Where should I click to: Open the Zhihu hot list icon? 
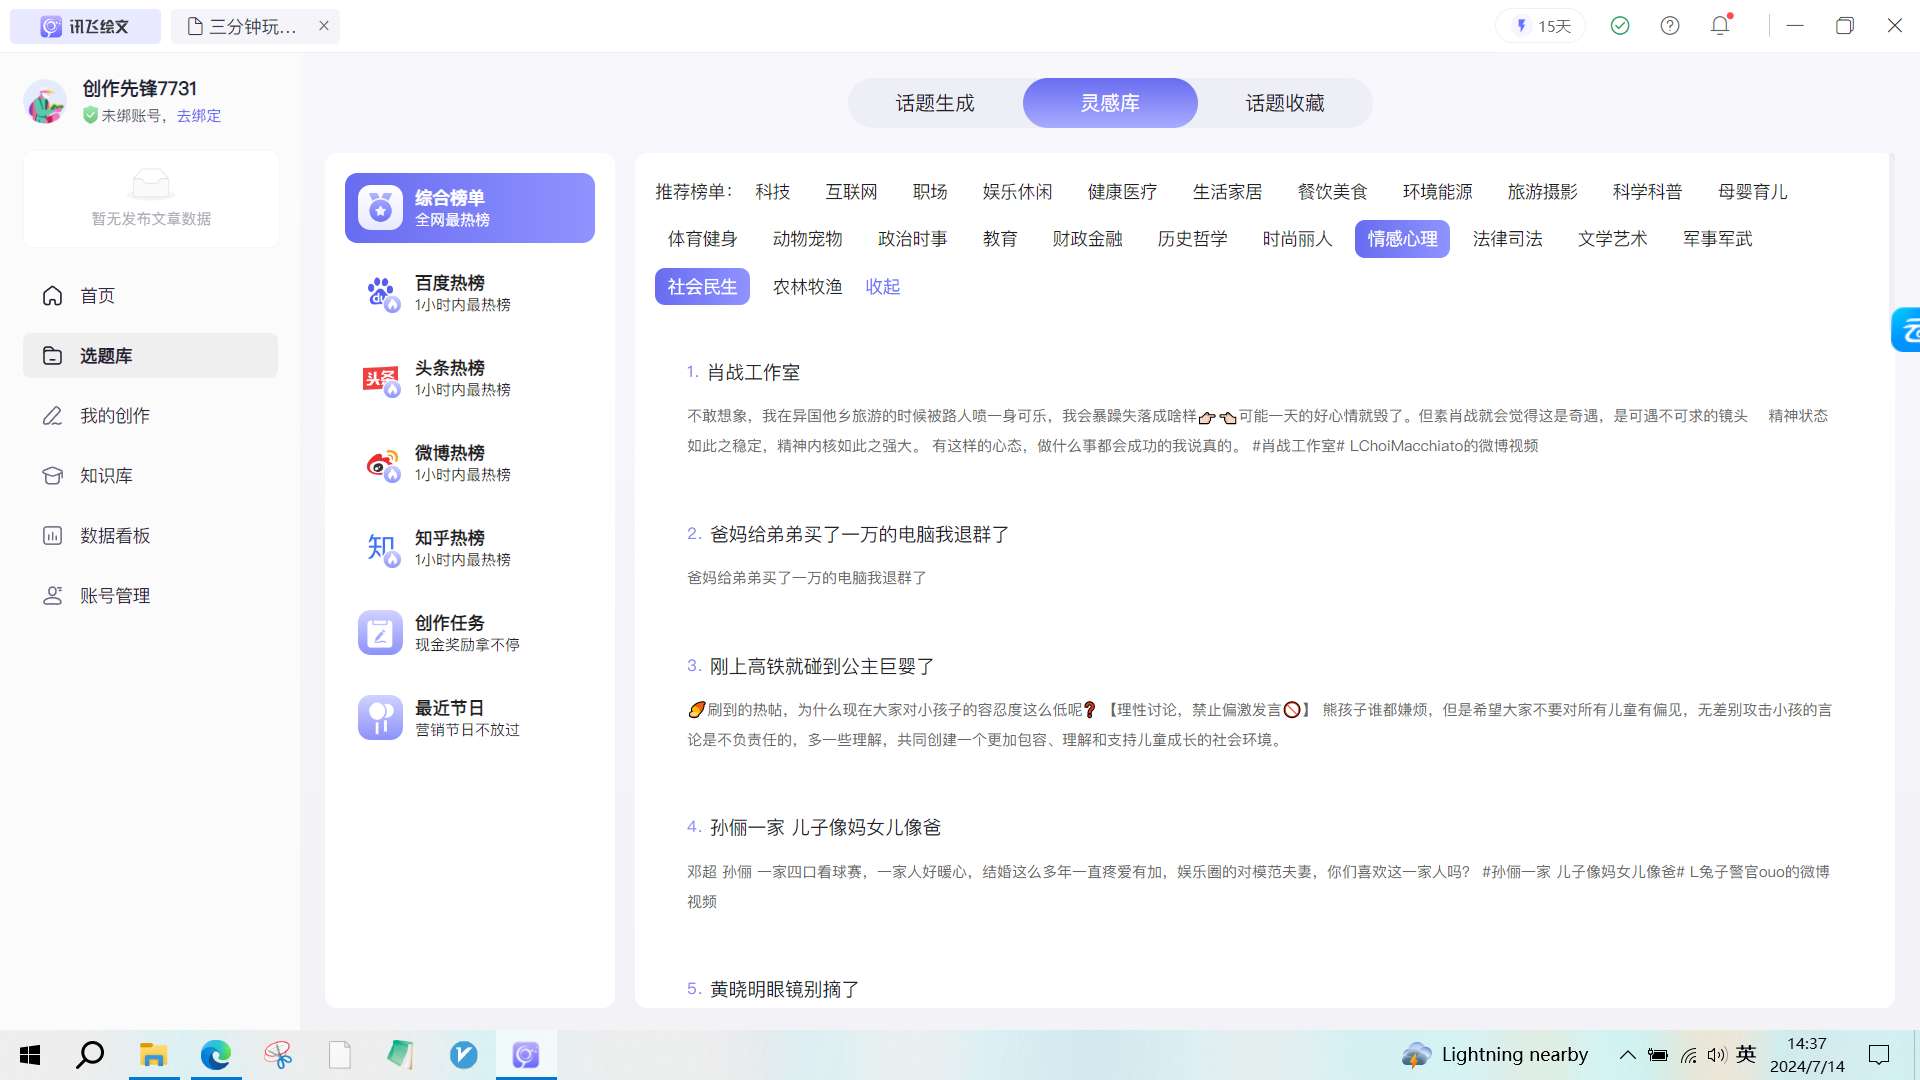(x=381, y=548)
